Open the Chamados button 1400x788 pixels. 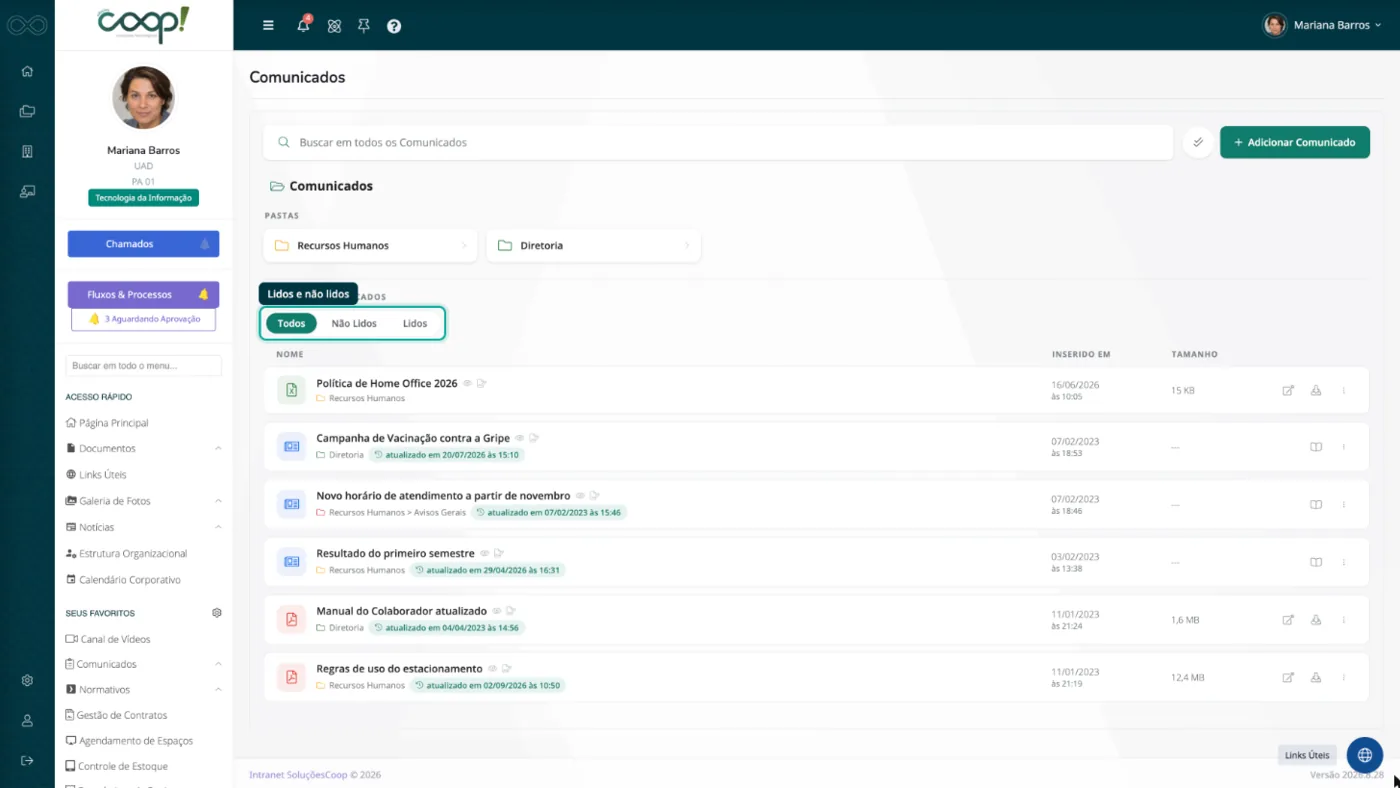(x=143, y=244)
